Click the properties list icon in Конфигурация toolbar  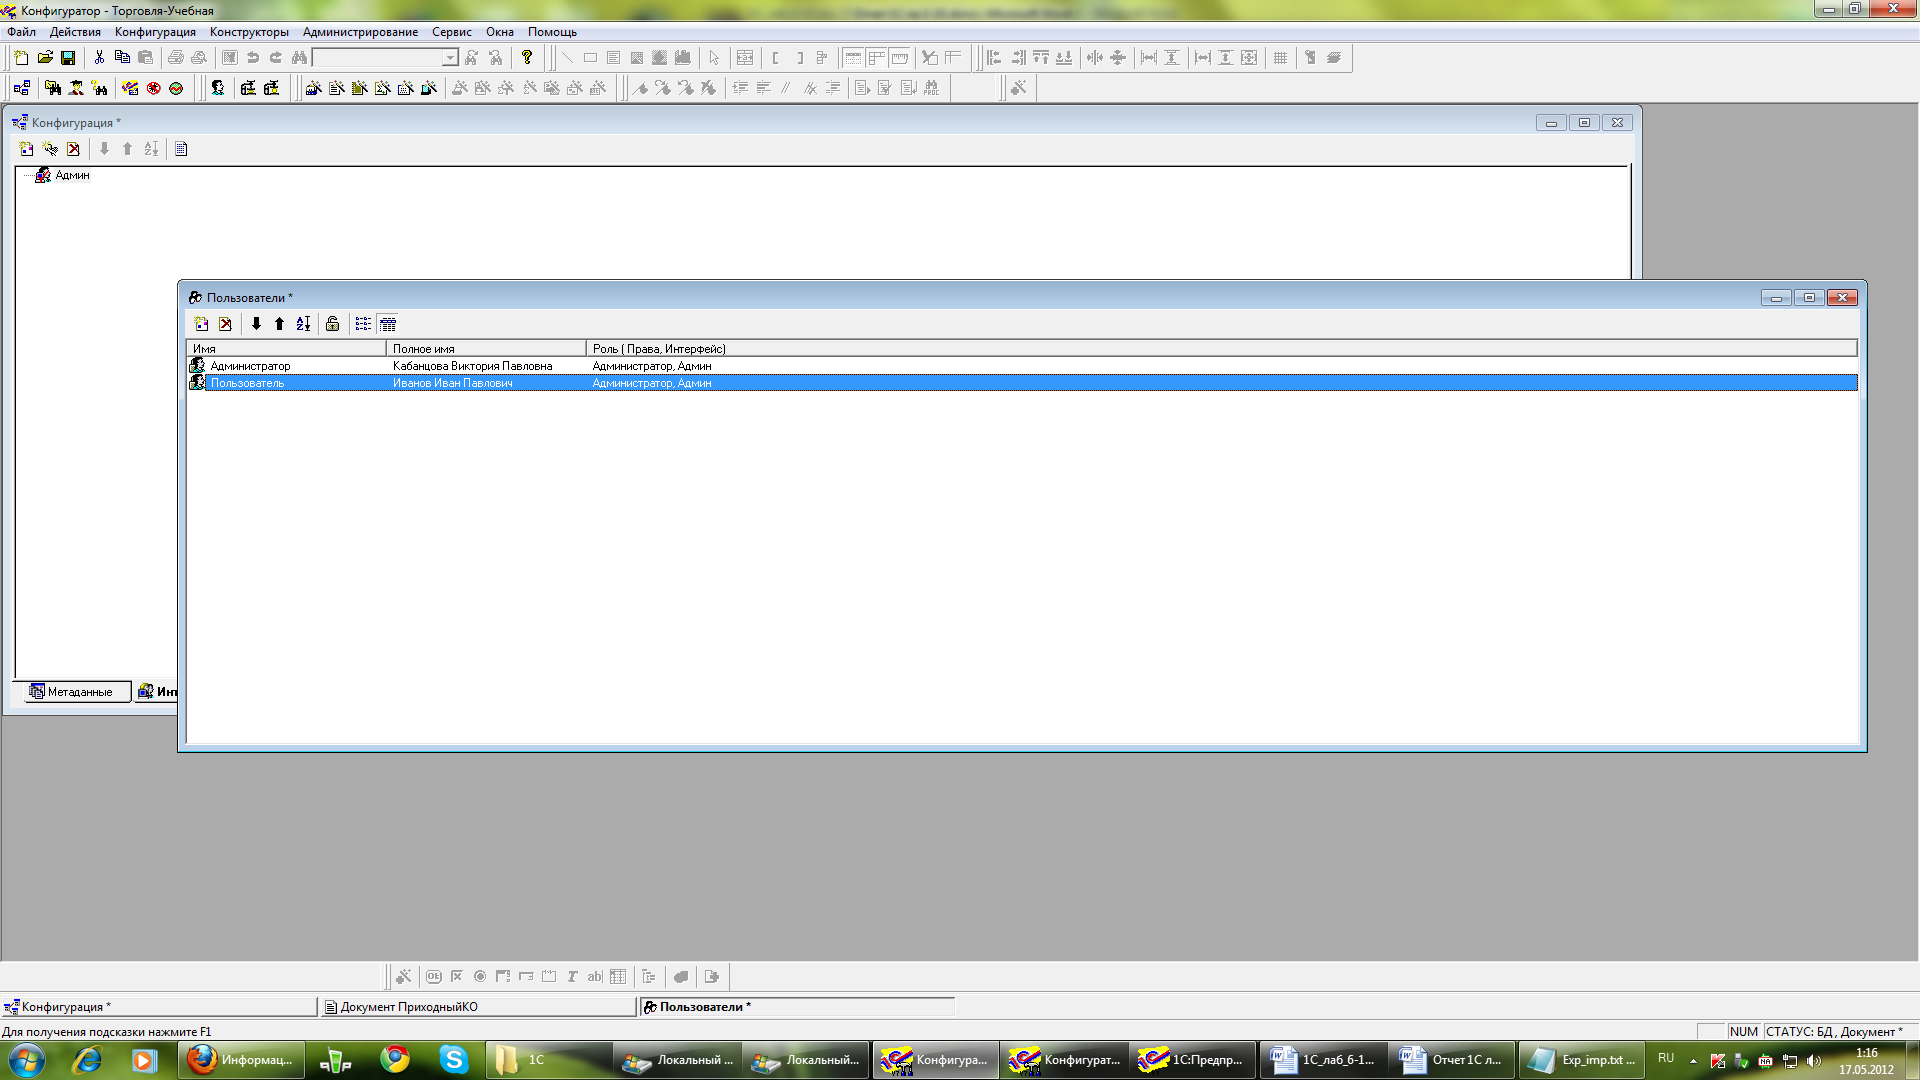point(181,149)
